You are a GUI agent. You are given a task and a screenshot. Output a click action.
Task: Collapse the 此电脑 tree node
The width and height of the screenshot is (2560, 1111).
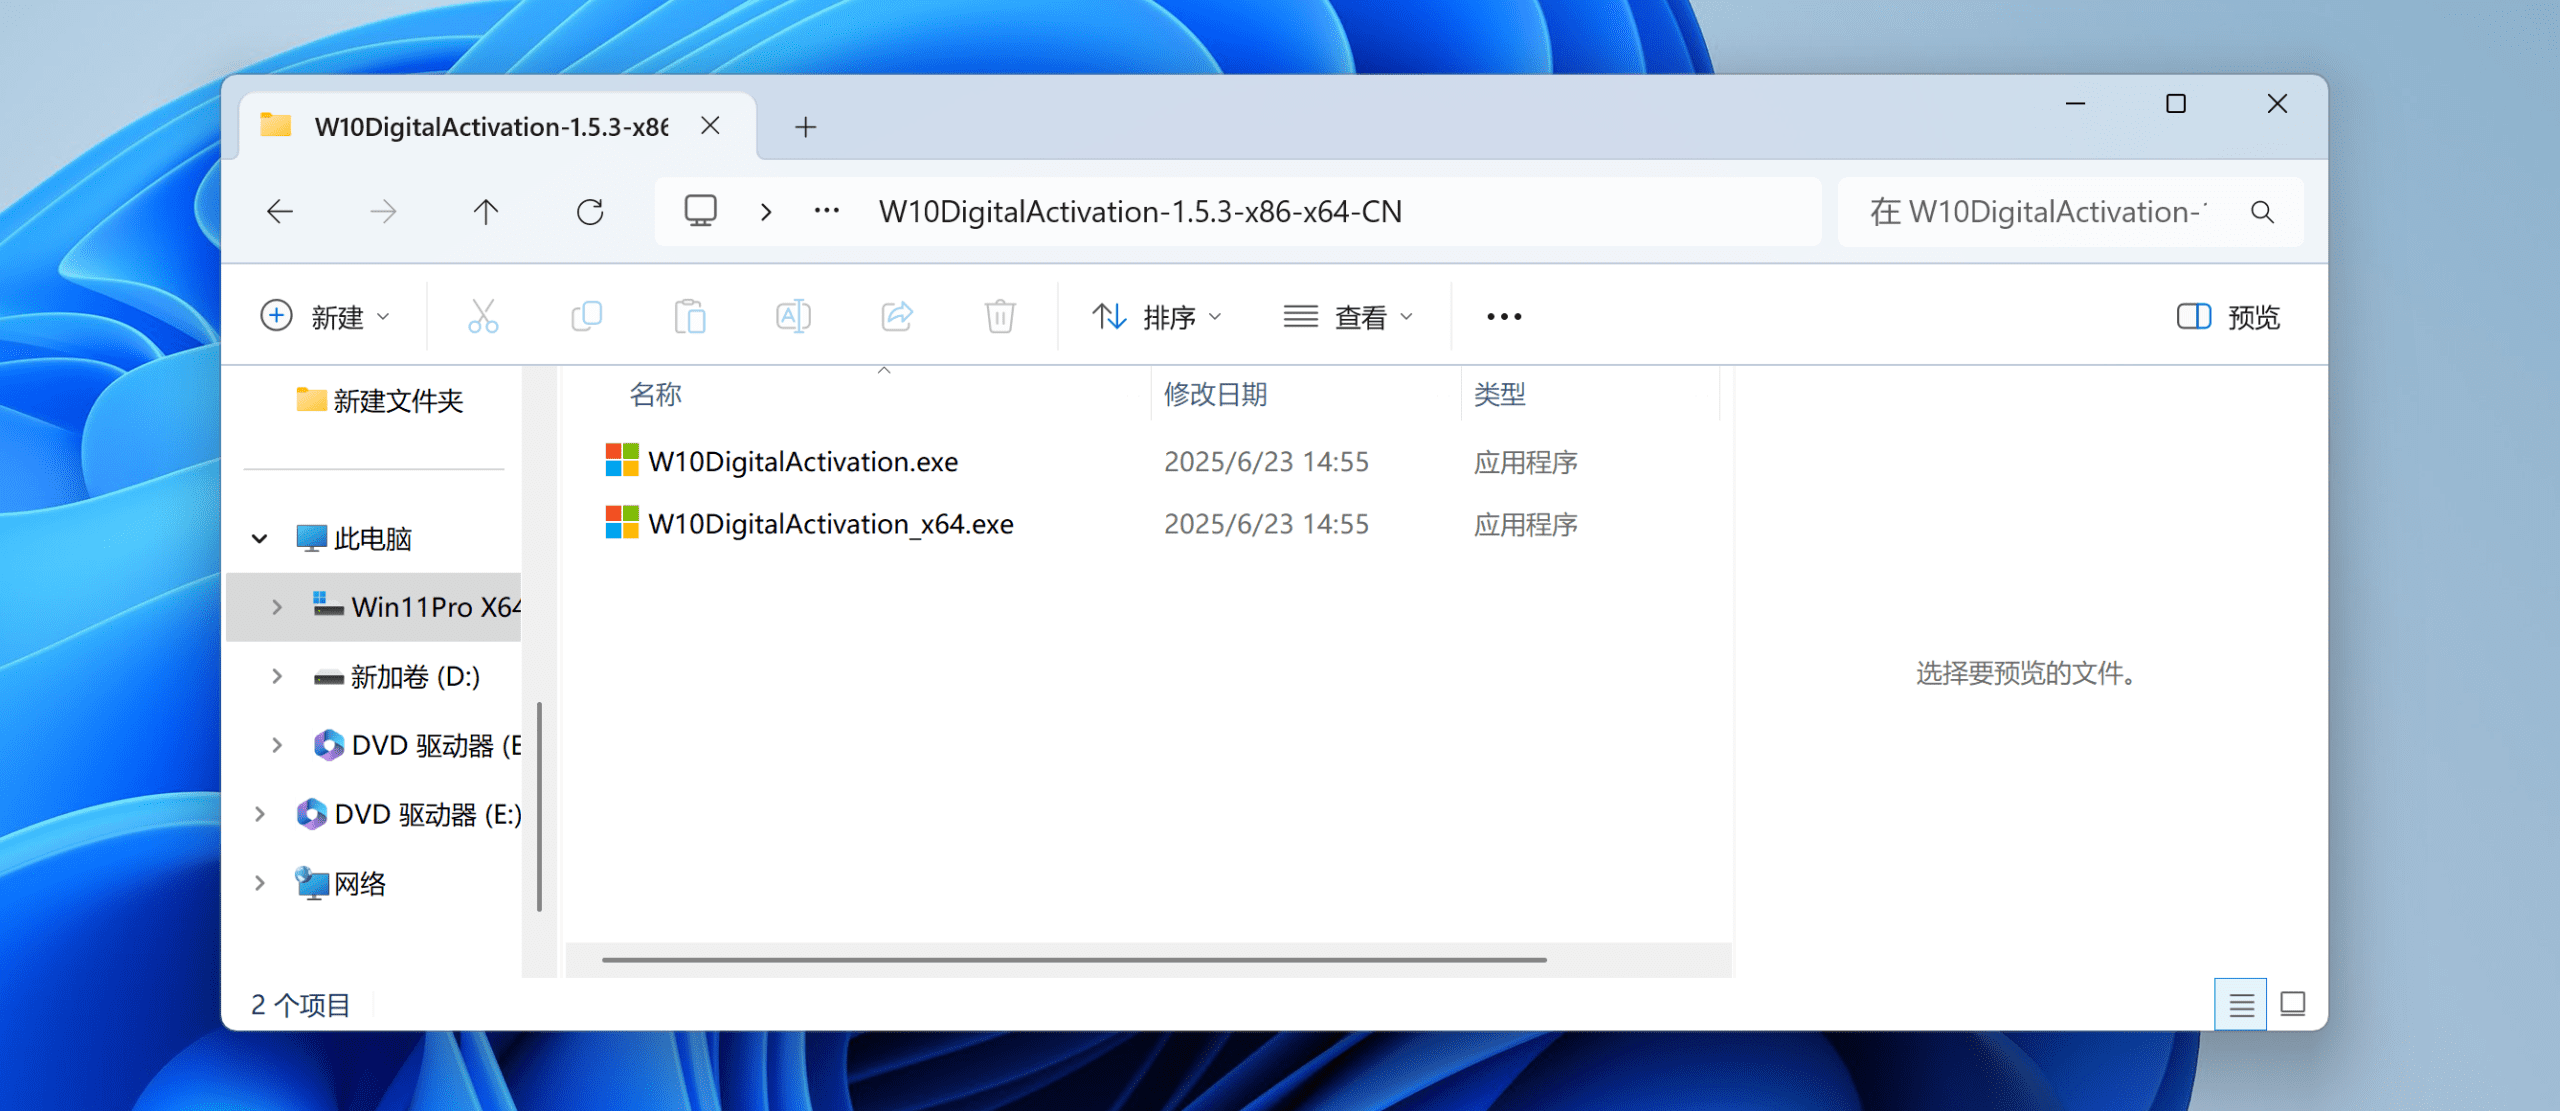point(260,539)
